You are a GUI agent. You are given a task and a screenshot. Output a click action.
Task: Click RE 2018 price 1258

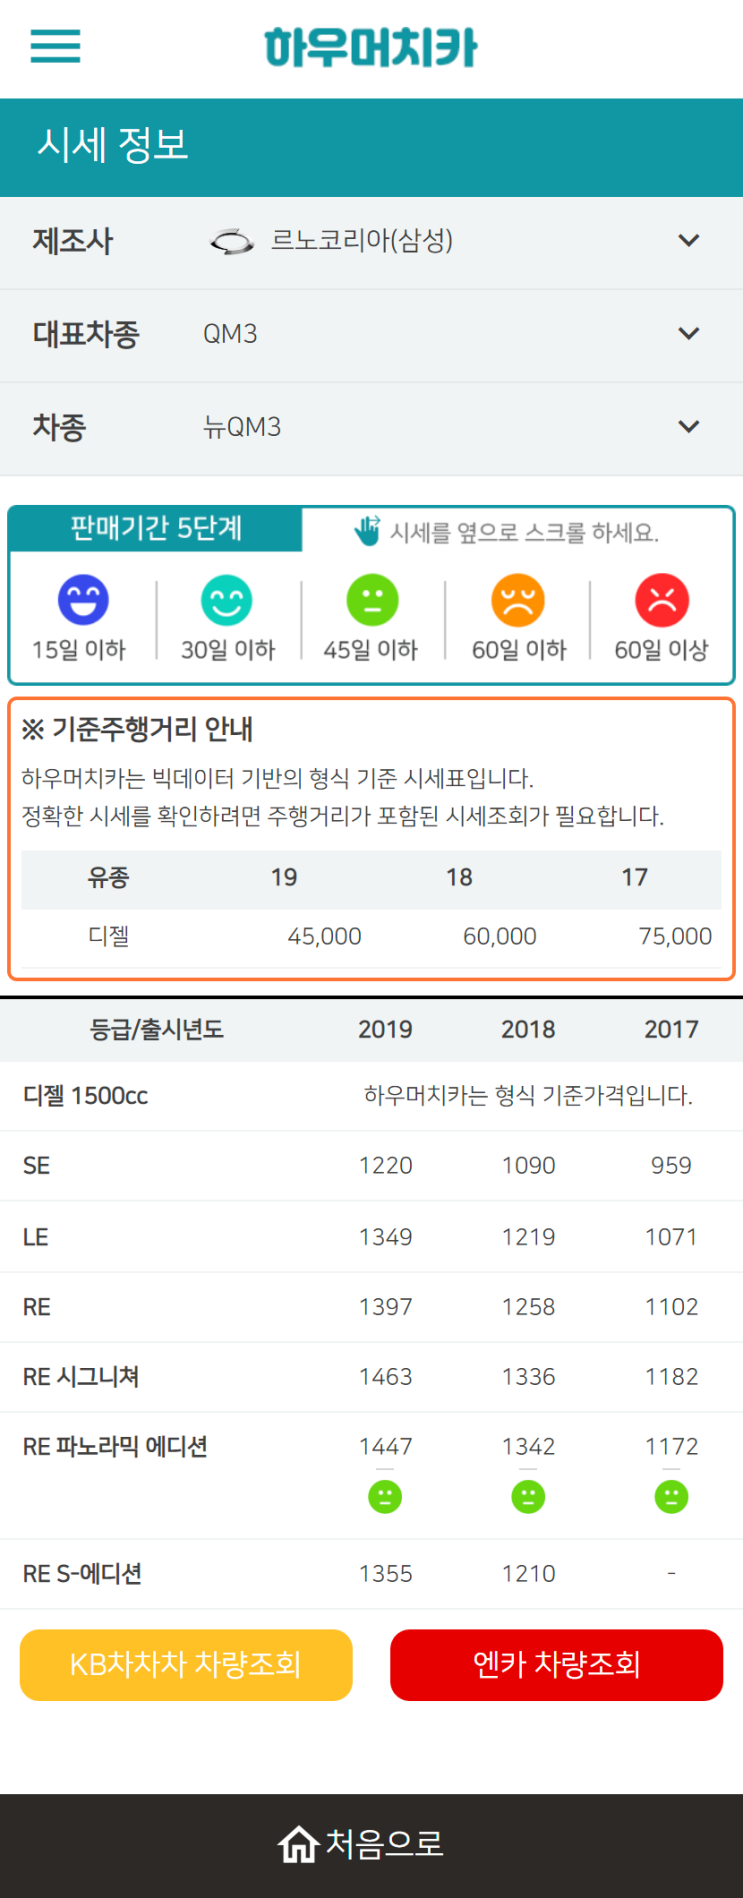click(x=528, y=1307)
